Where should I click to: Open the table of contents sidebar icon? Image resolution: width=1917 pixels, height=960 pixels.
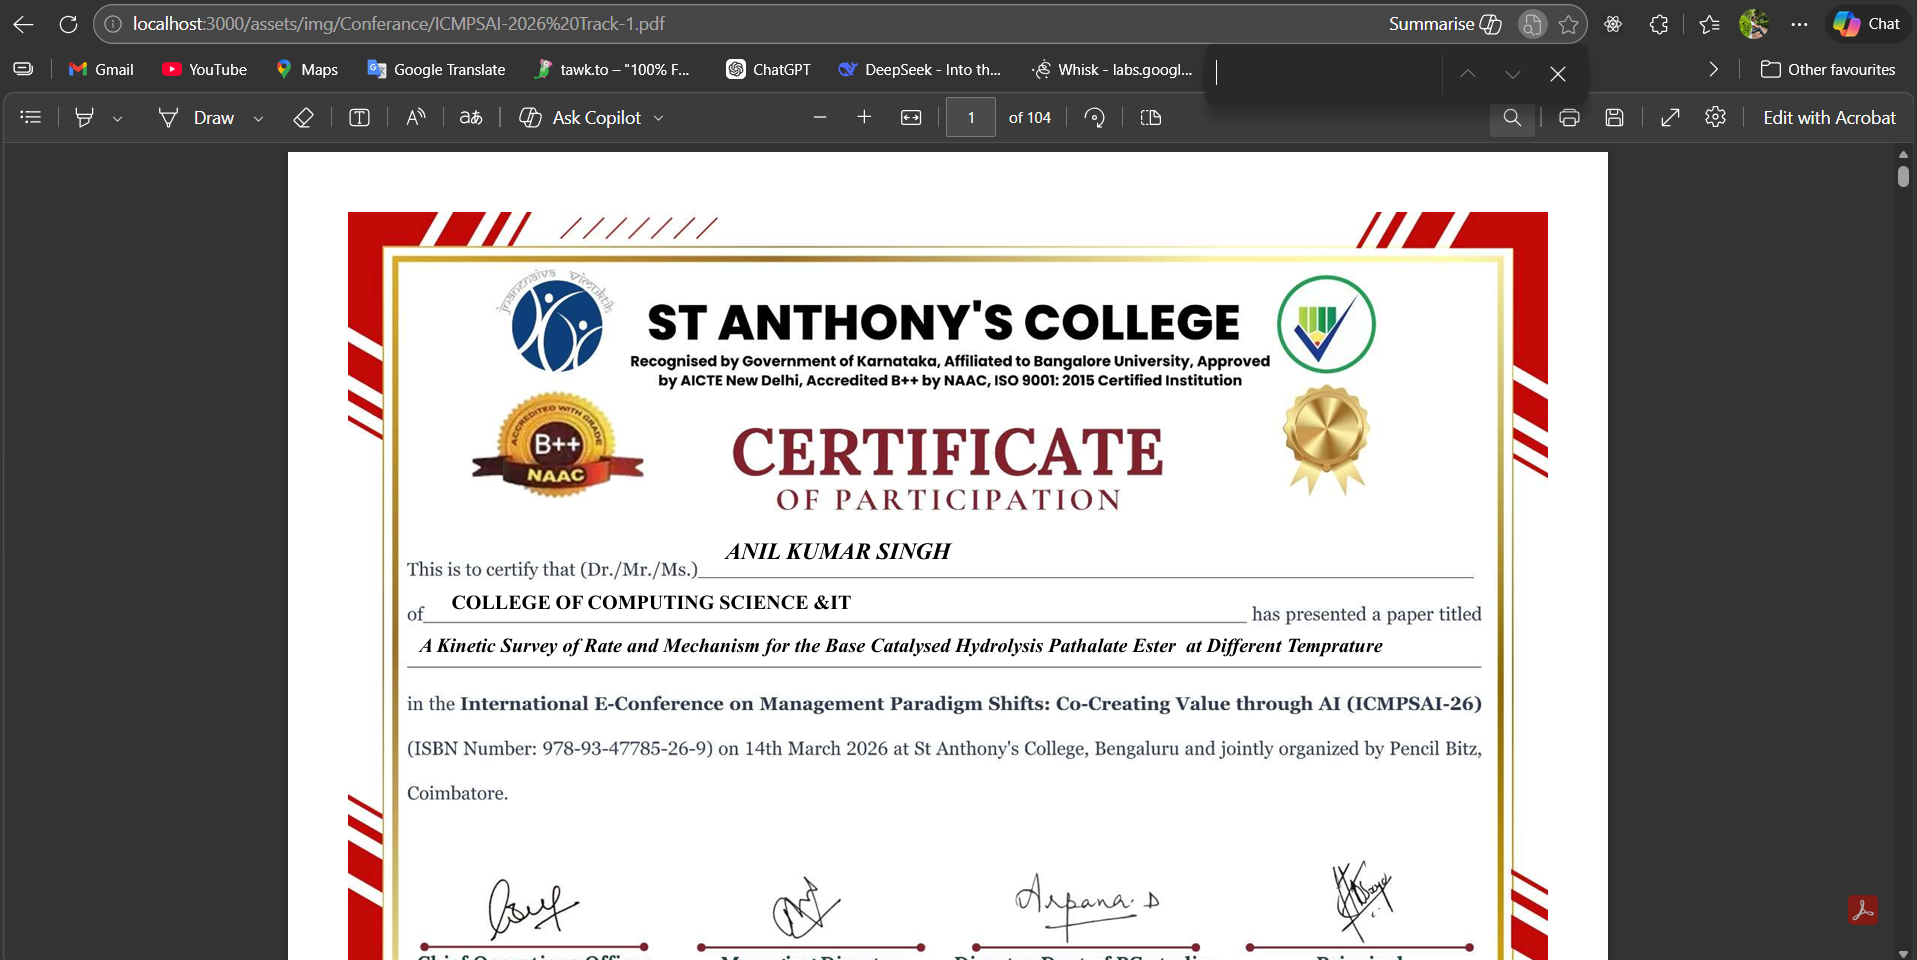point(31,118)
